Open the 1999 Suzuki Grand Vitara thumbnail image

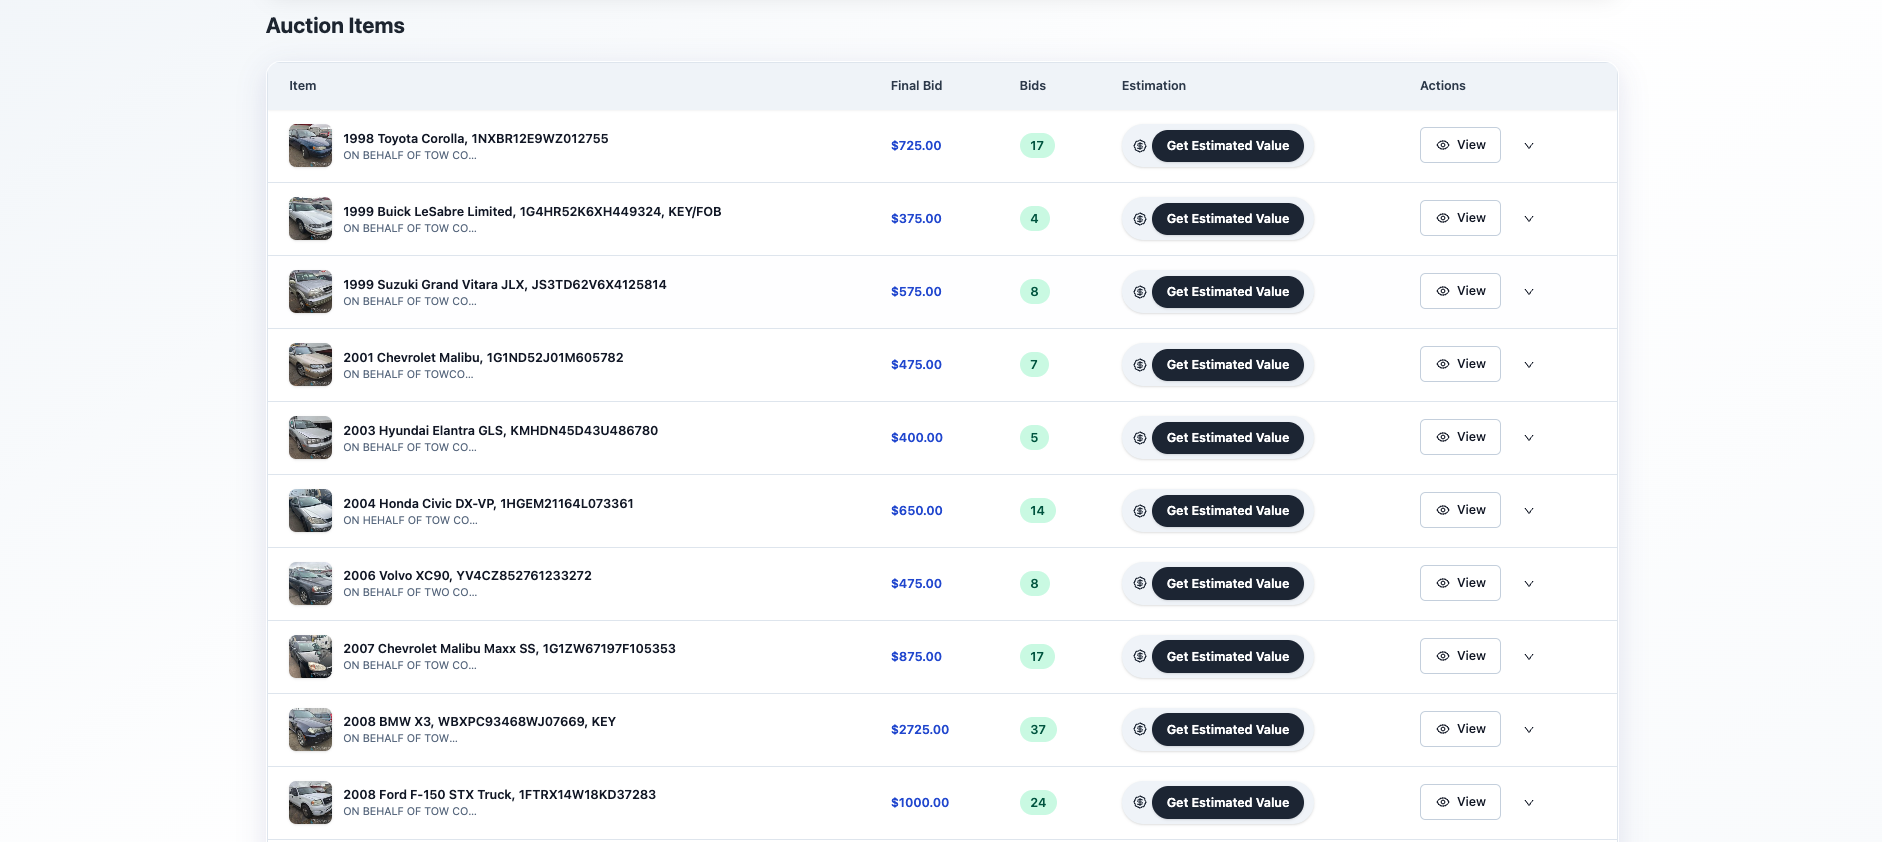(x=310, y=292)
